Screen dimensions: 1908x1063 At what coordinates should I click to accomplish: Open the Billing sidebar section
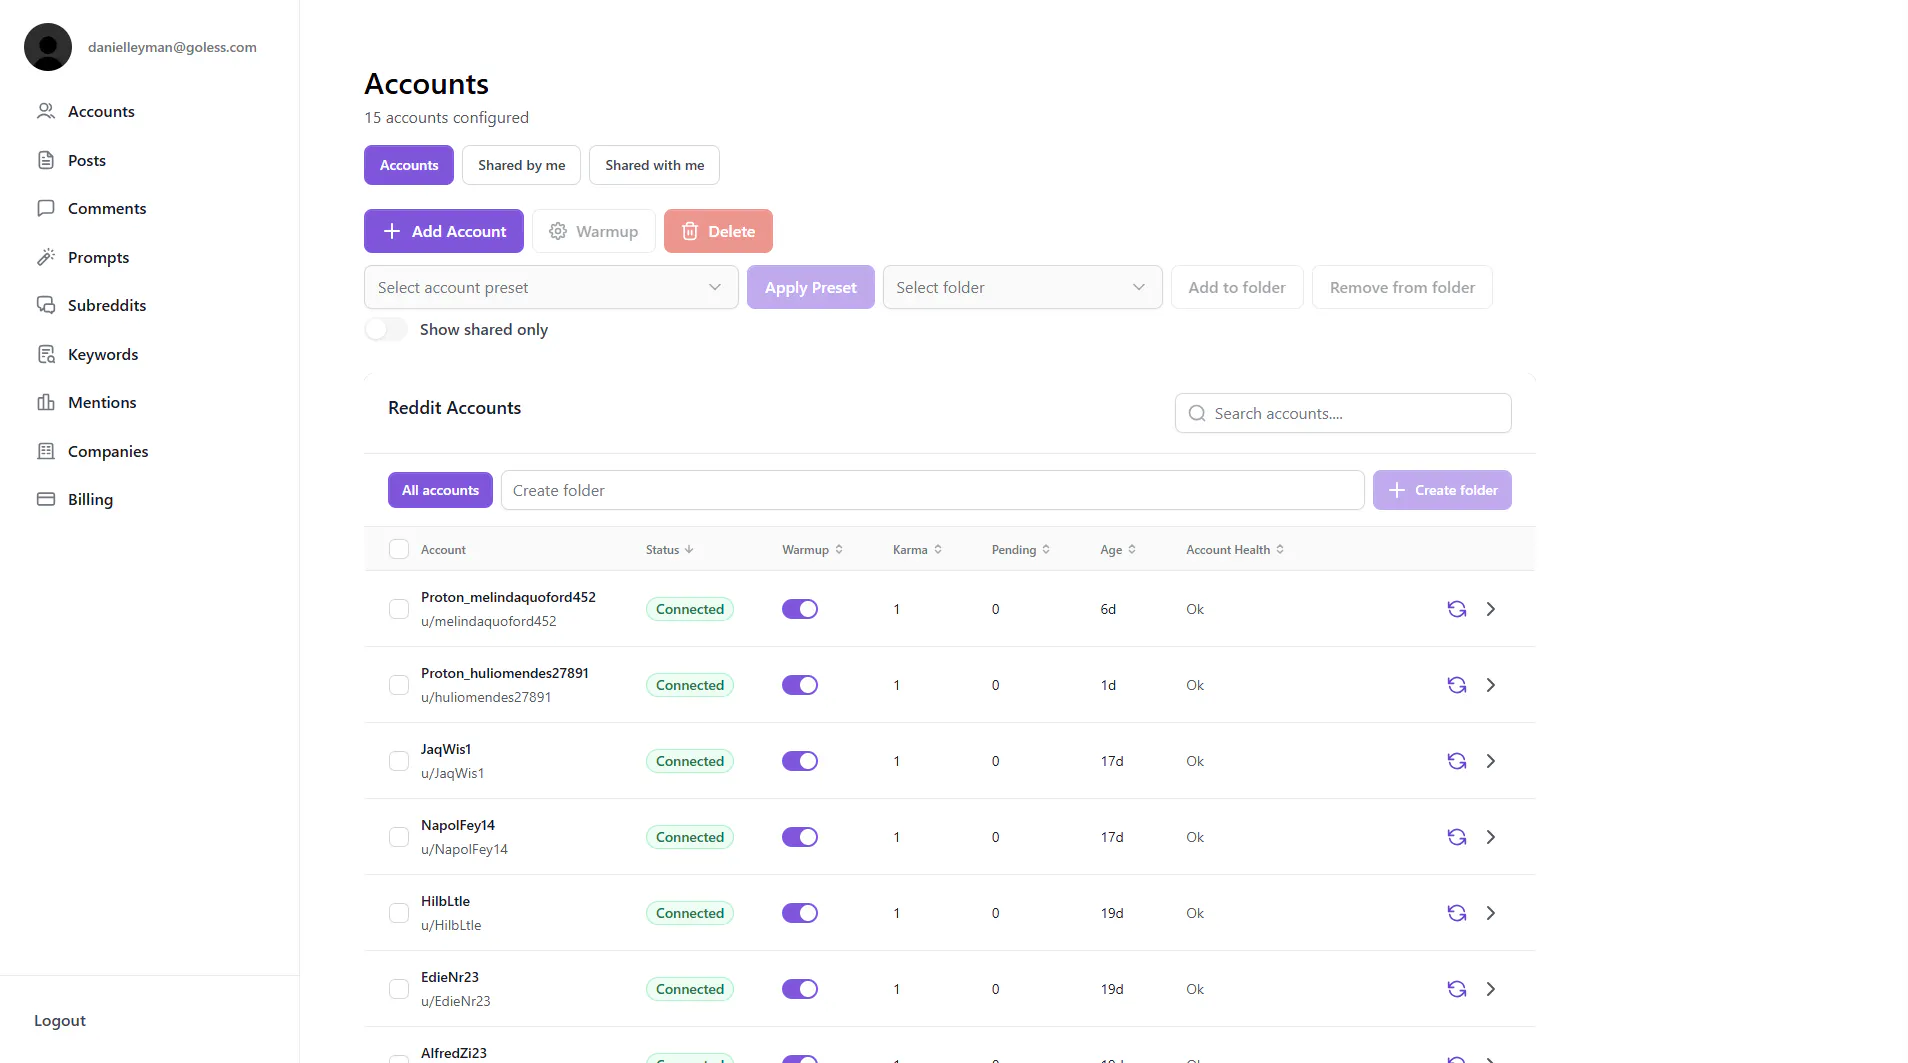[x=75, y=499]
